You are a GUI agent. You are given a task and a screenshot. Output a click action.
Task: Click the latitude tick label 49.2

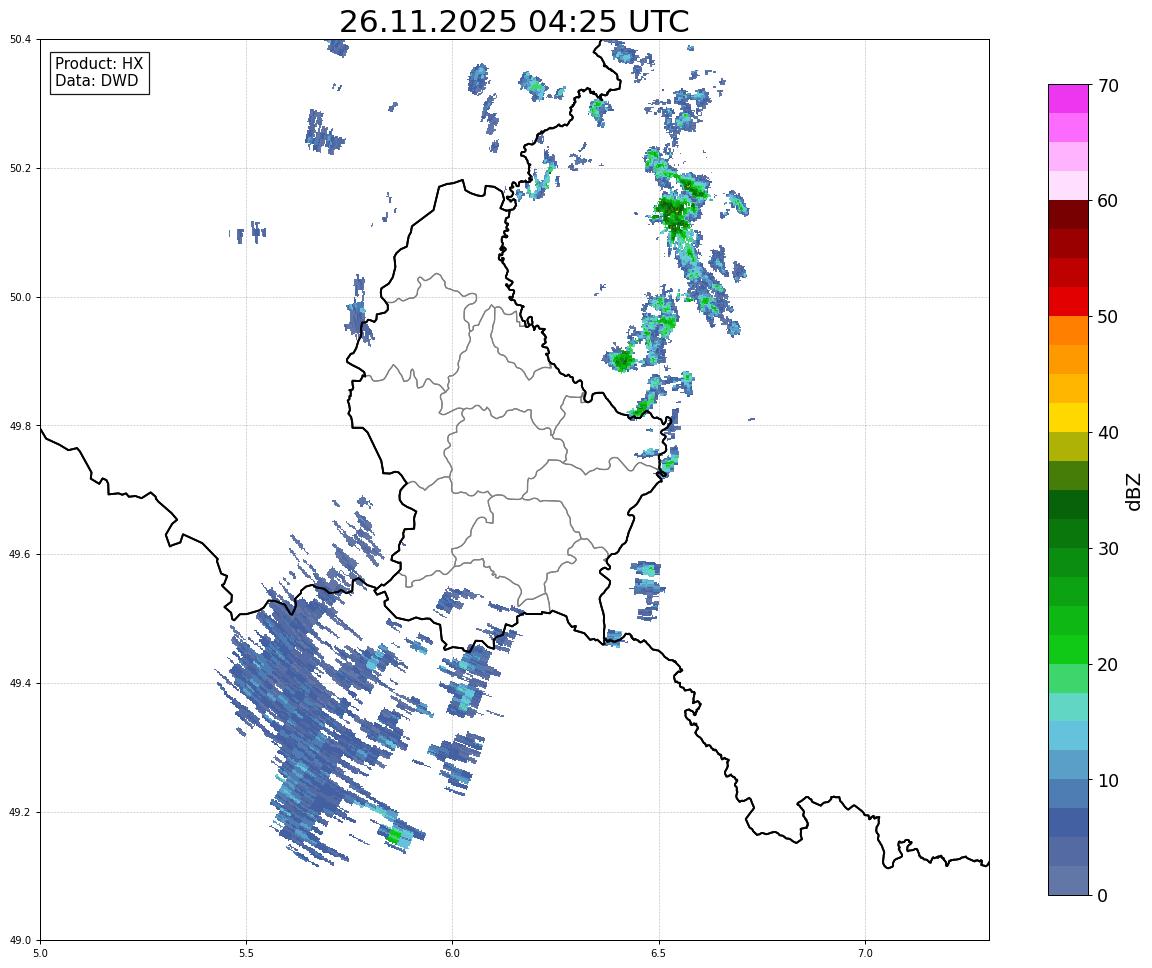[21, 812]
